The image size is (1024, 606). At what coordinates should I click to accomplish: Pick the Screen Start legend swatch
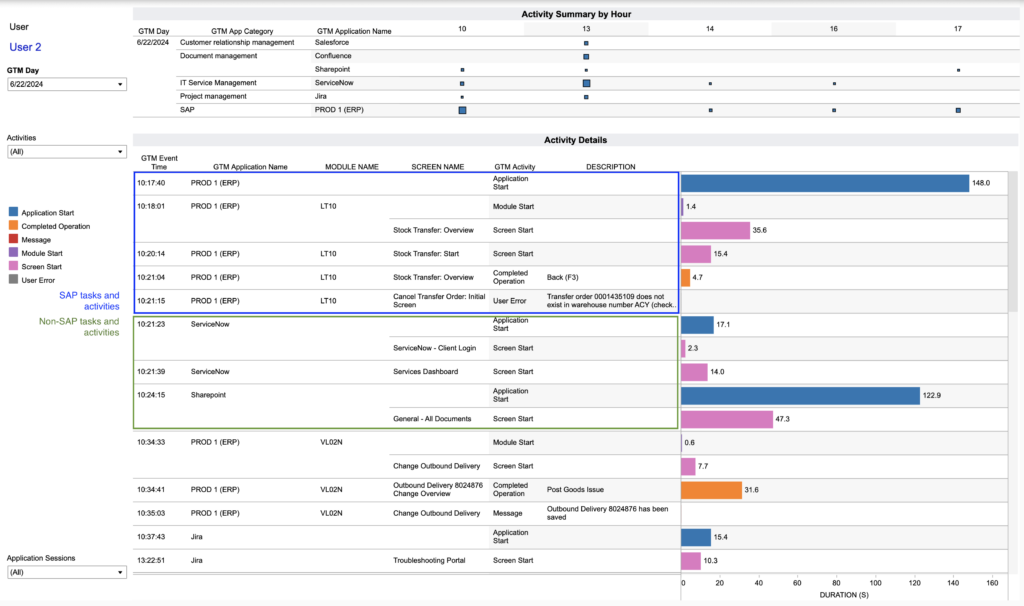(13, 266)
